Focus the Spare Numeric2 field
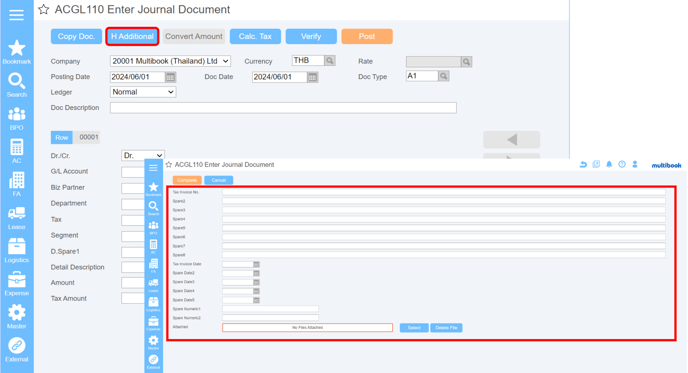Screen dimensions: 688x373 click(x=270, y=318)
